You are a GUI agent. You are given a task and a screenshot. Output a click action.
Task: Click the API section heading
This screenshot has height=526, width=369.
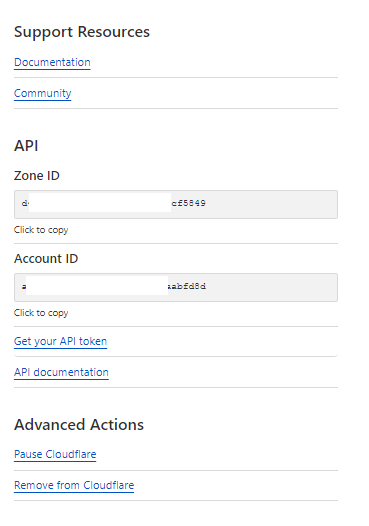[26, 146]
